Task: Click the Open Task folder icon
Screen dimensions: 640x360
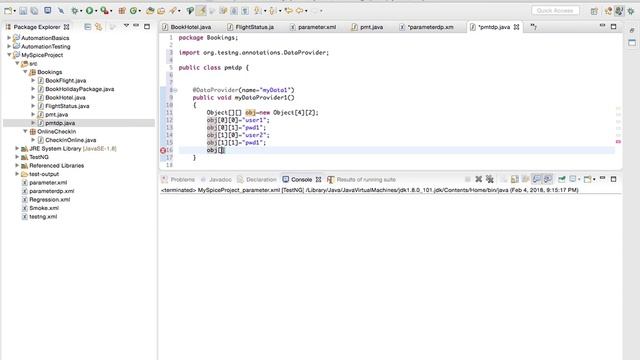Action: [161, 11]
